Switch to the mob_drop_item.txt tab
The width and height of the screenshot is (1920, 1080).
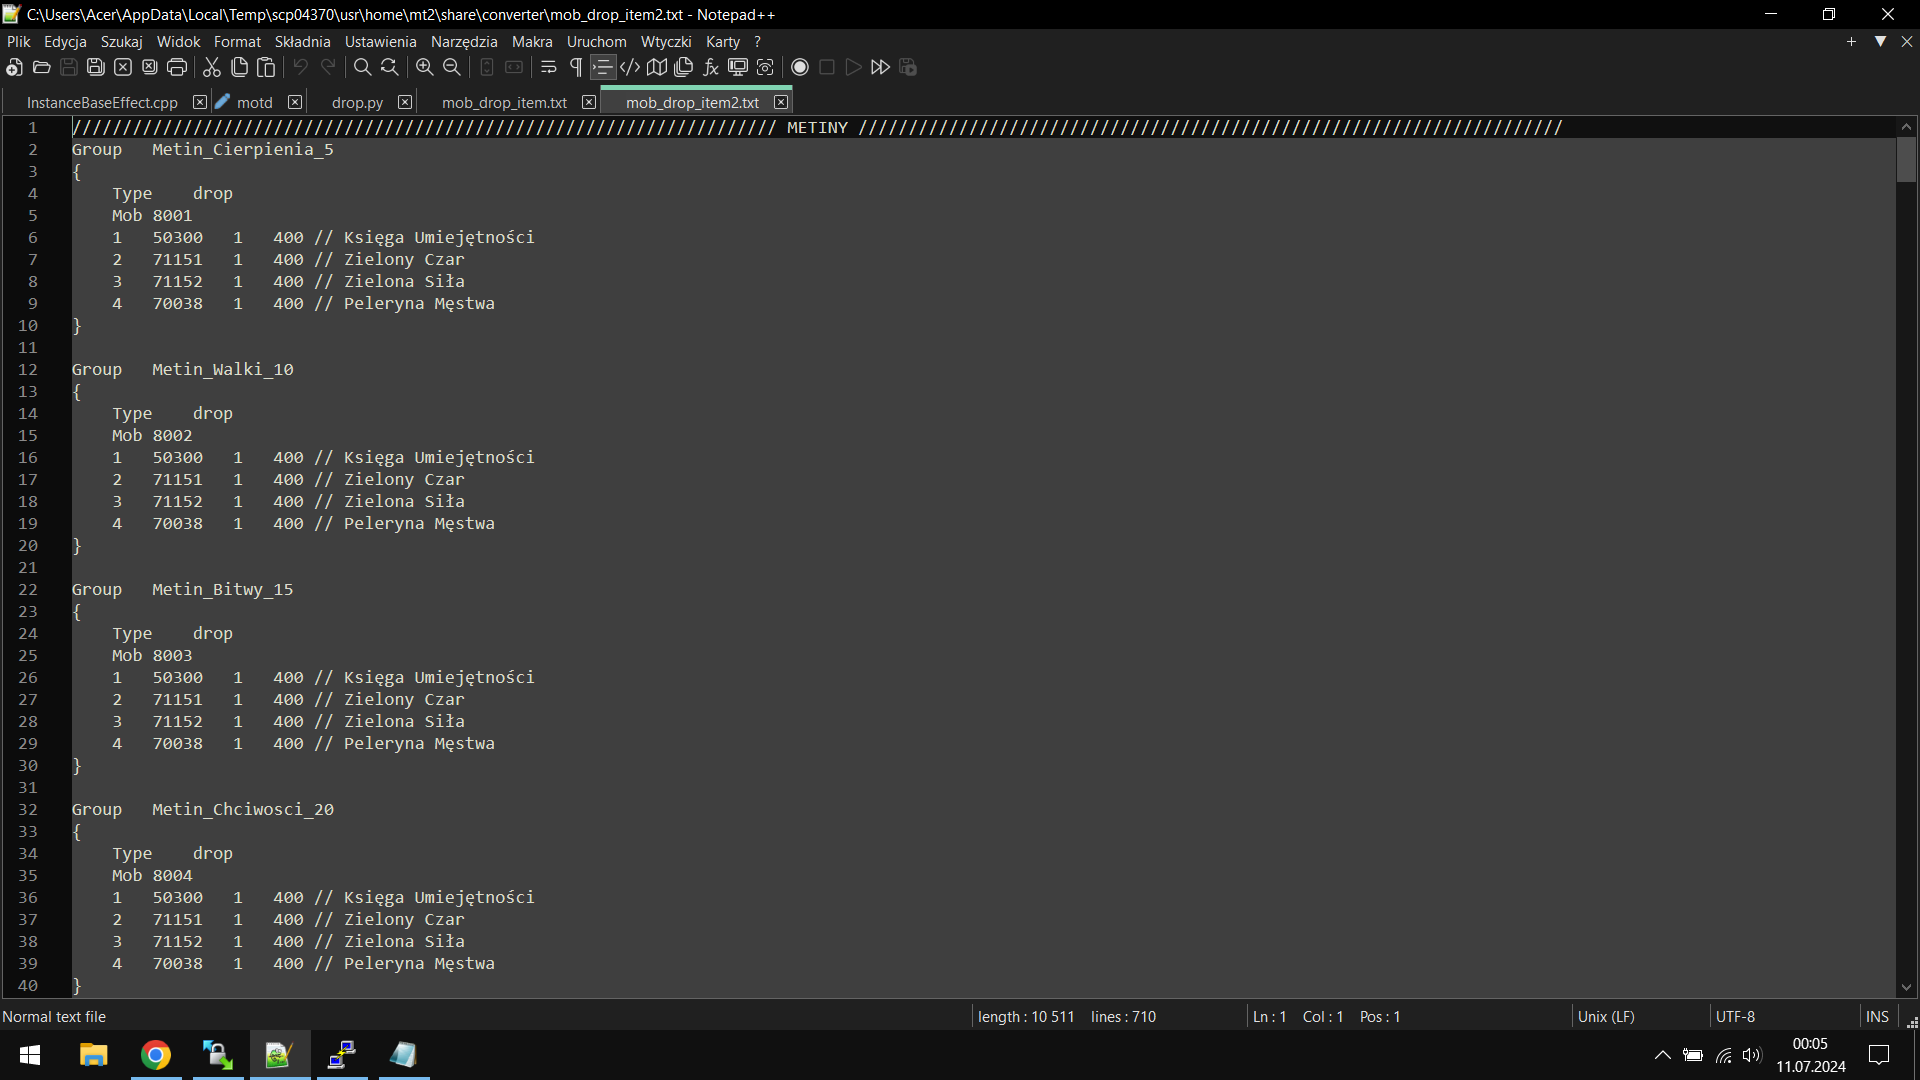(x=504, y=102)
